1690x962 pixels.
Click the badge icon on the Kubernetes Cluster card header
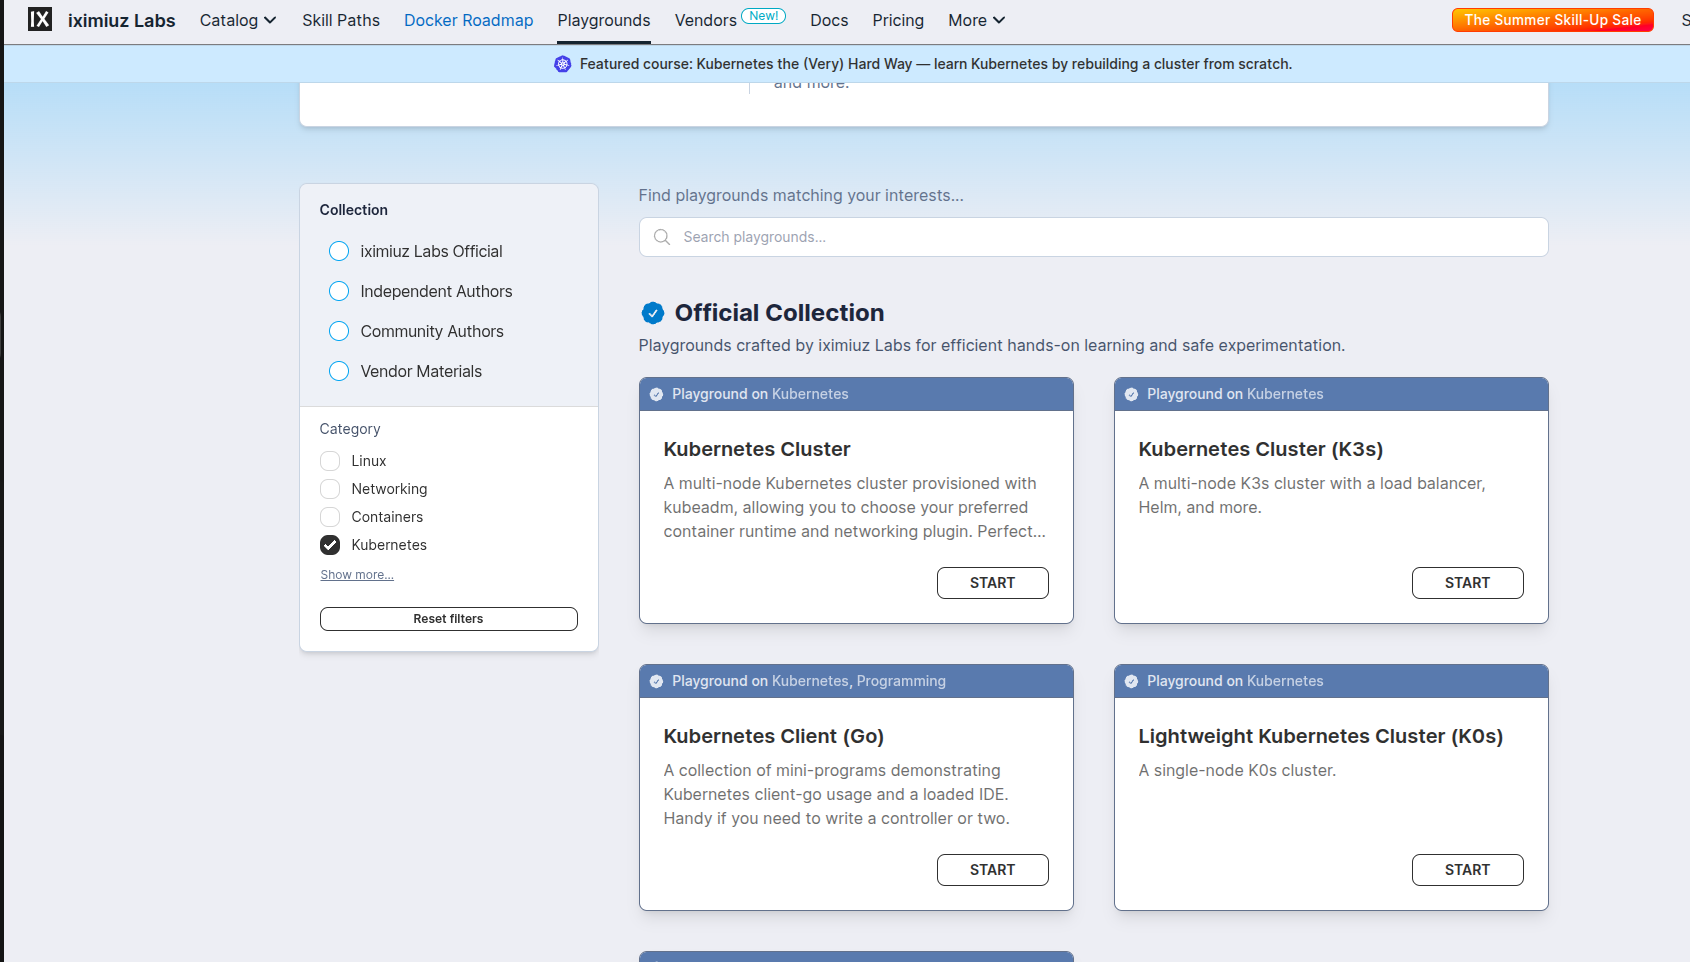coord(656,394)
